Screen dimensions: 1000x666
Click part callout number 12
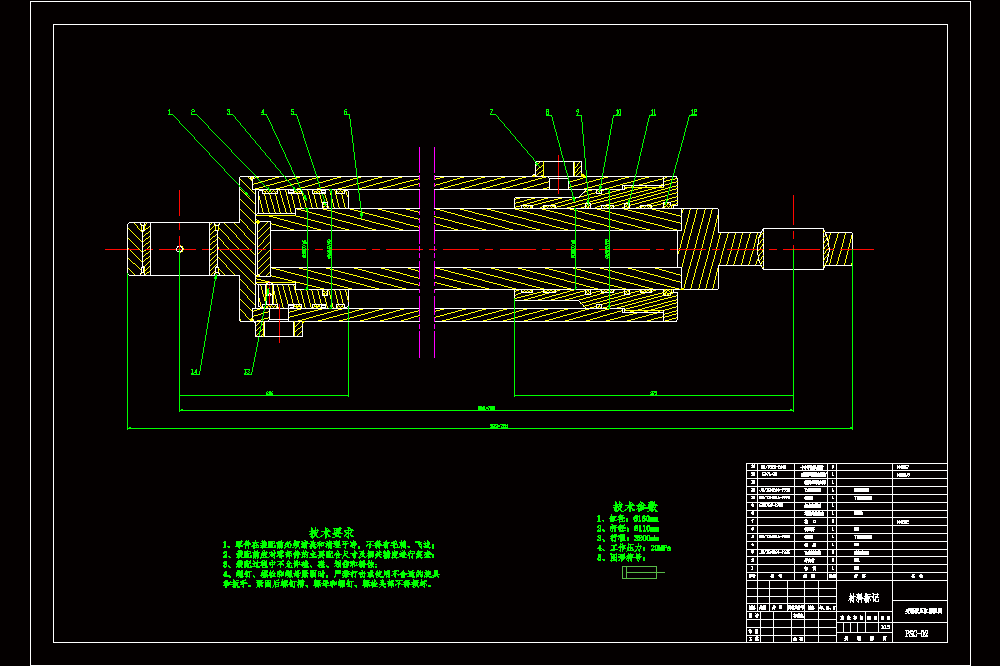(693, 112)
